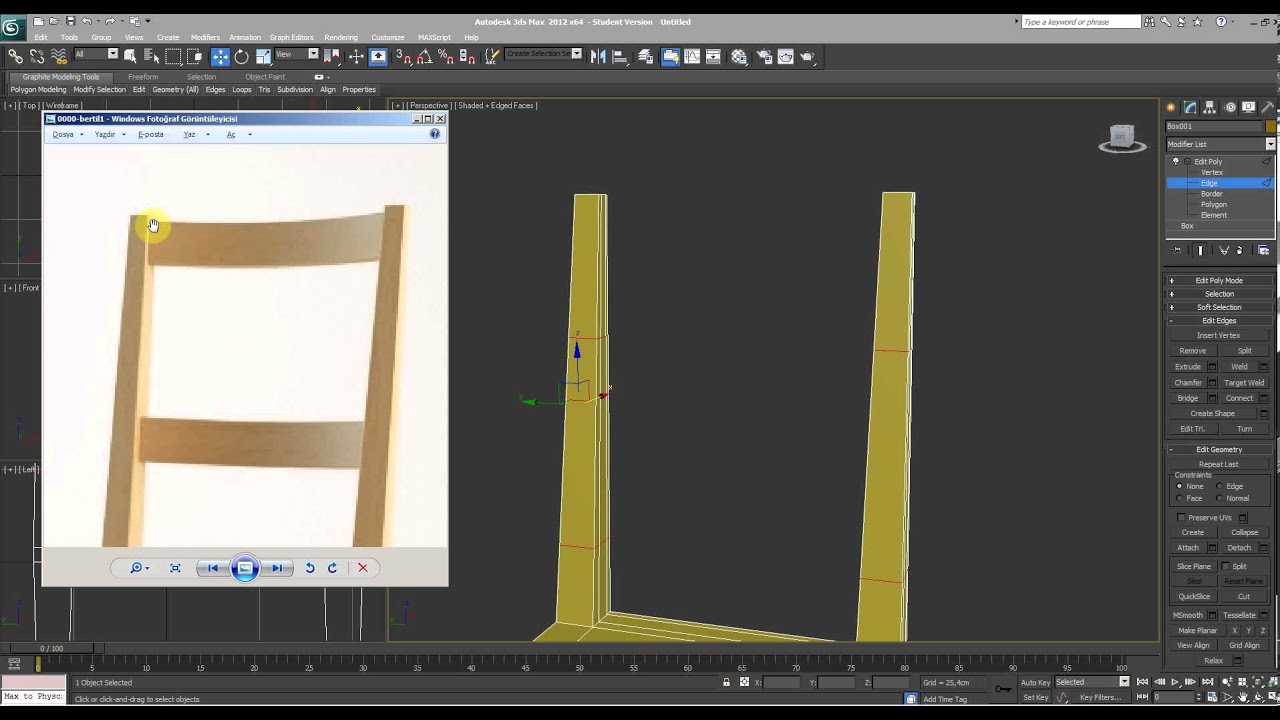Screen dimensions: 1280x720
Task: Select the Polygon sub-object level
Action: [1213, 204]
